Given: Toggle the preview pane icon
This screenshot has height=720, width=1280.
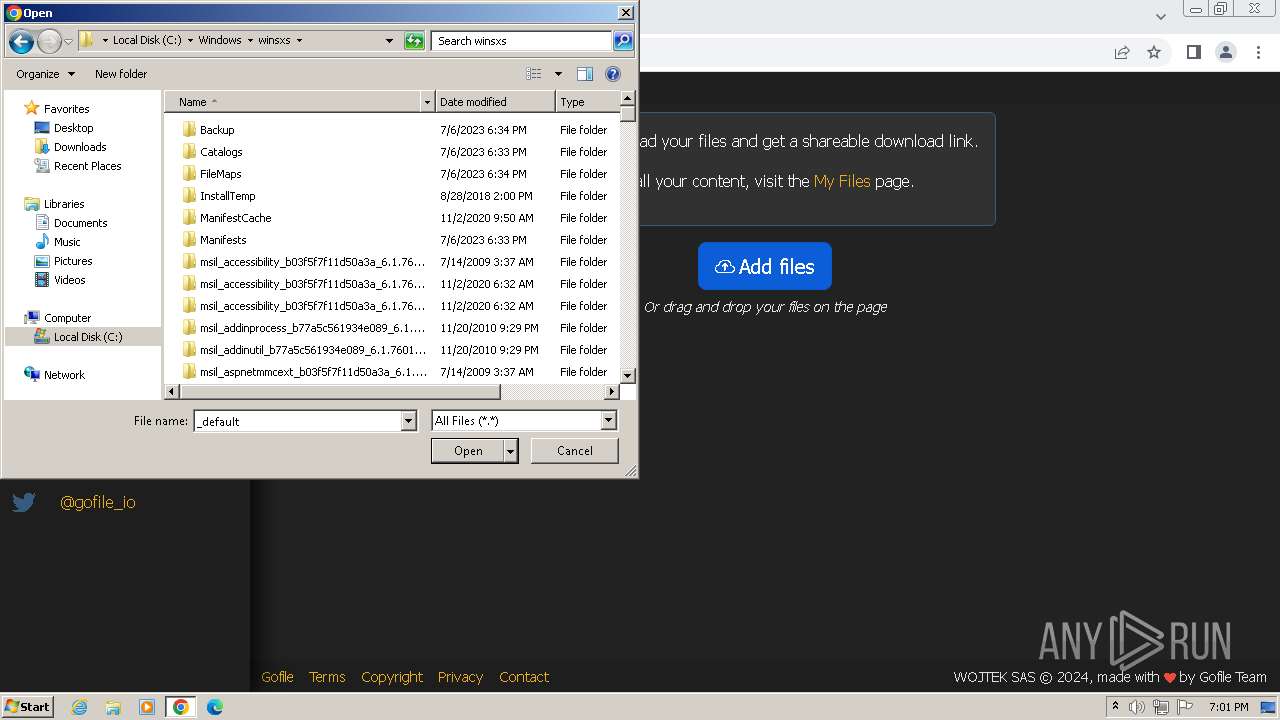Looking at the screenshot, I should (x=585, y=74).
